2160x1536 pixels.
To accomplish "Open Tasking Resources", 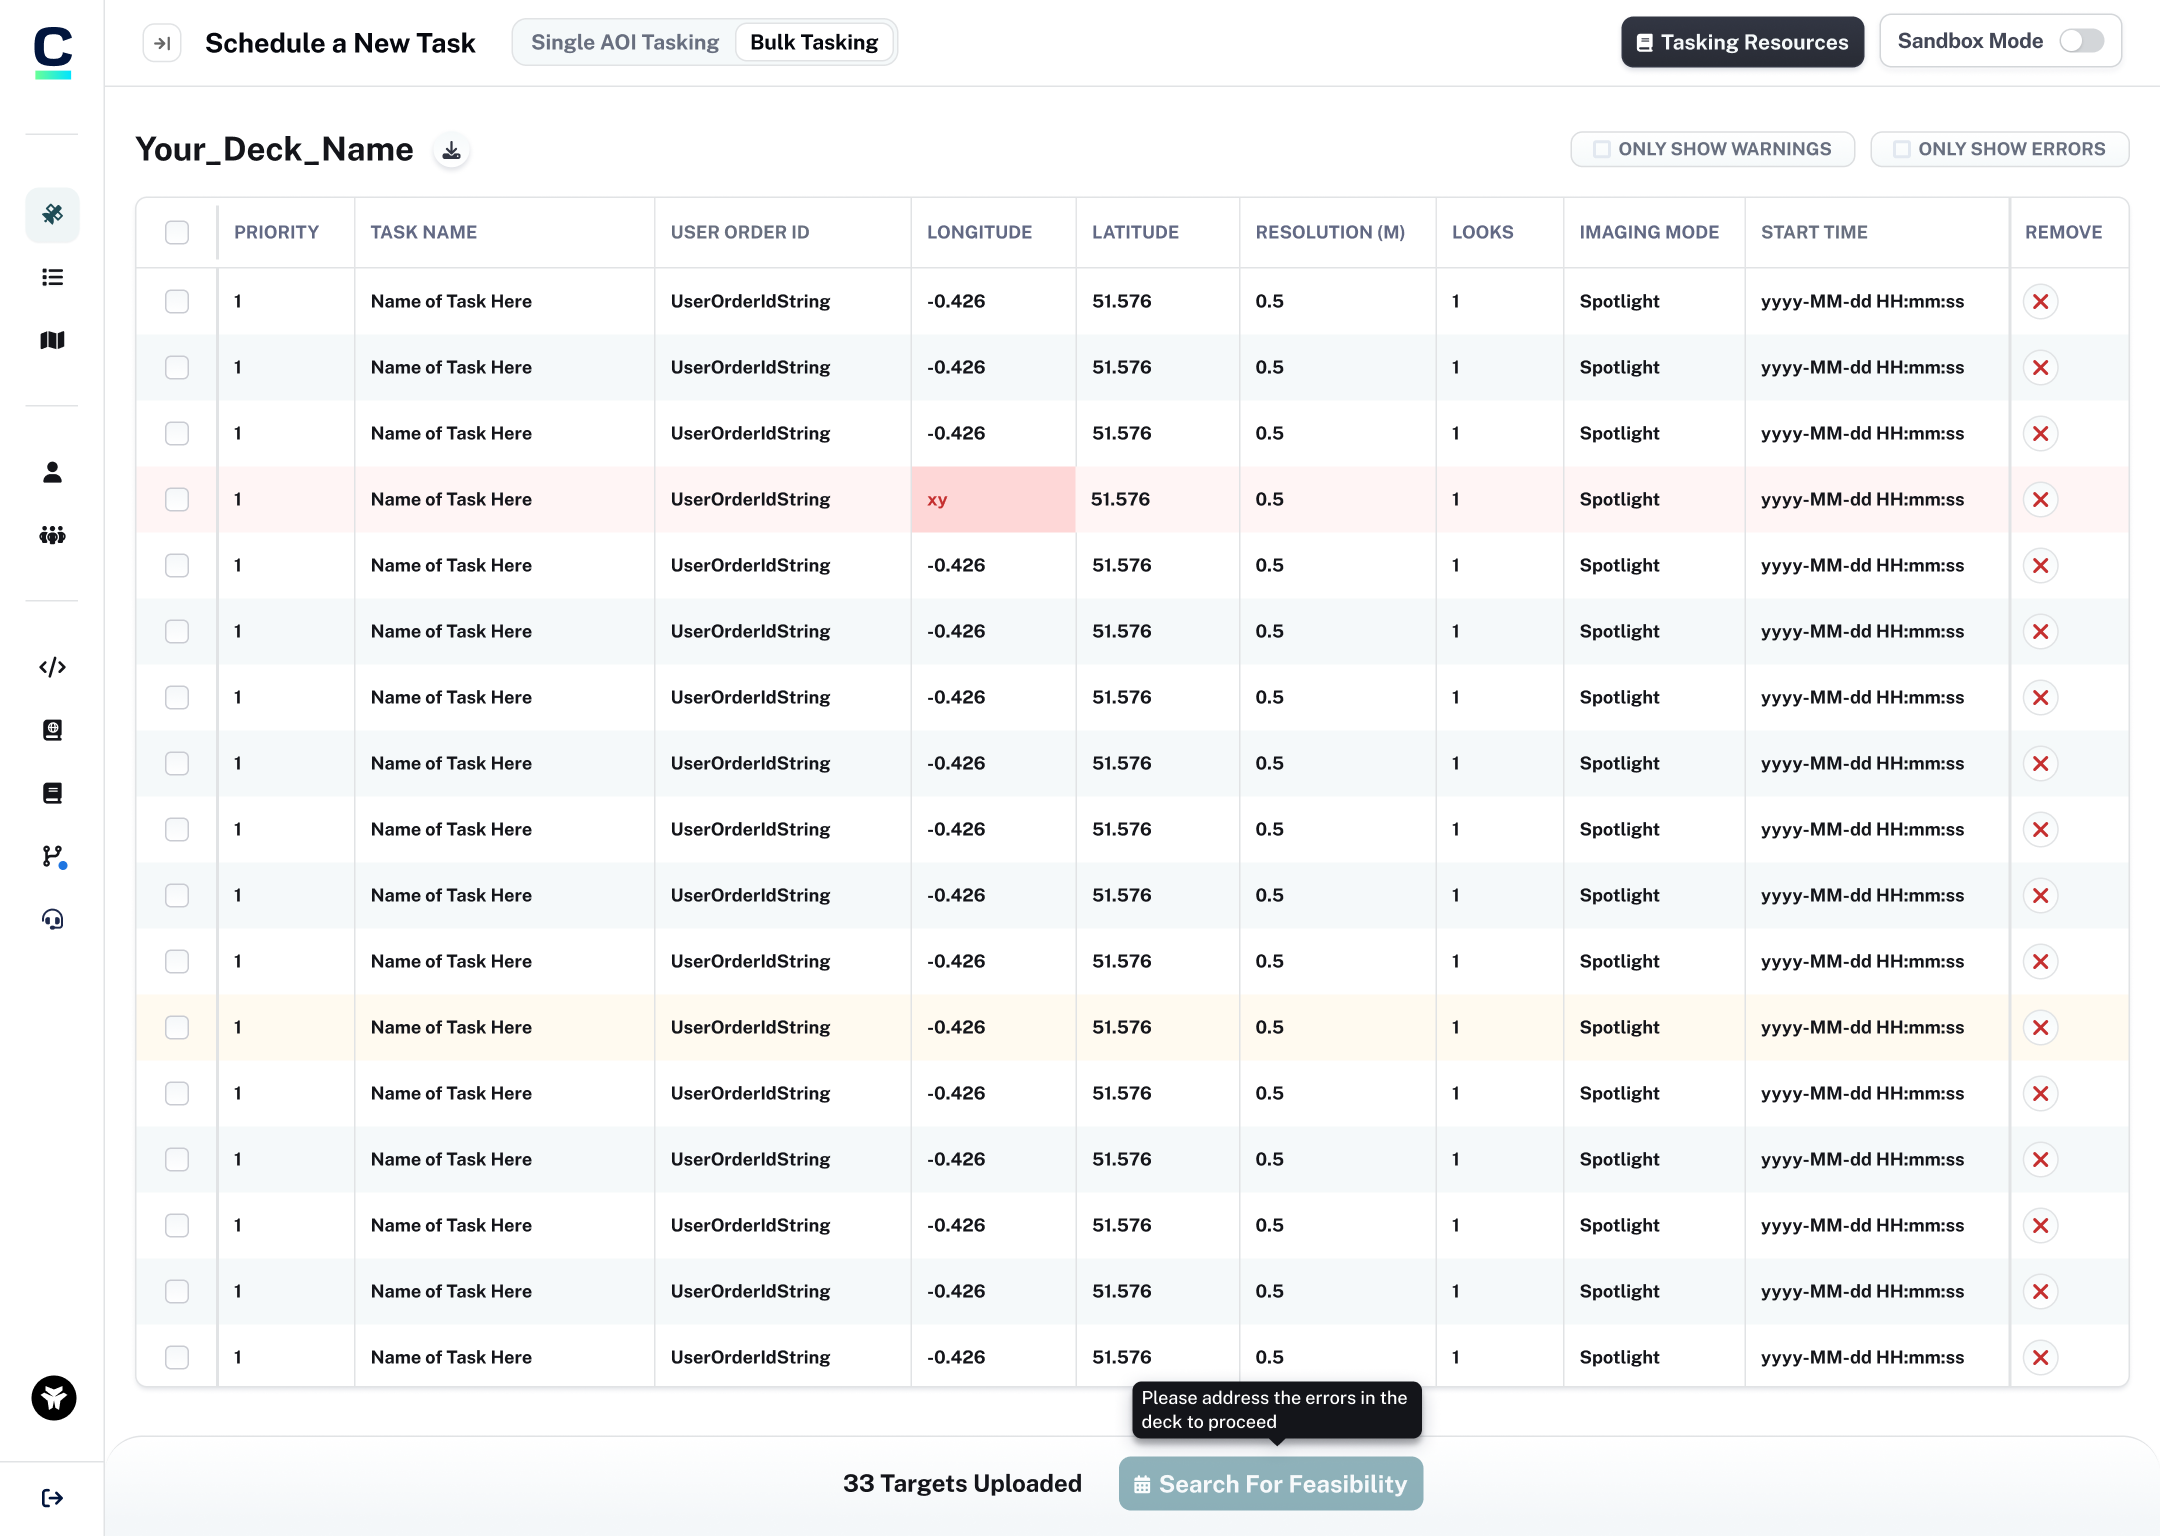I will coord(1742,42).
